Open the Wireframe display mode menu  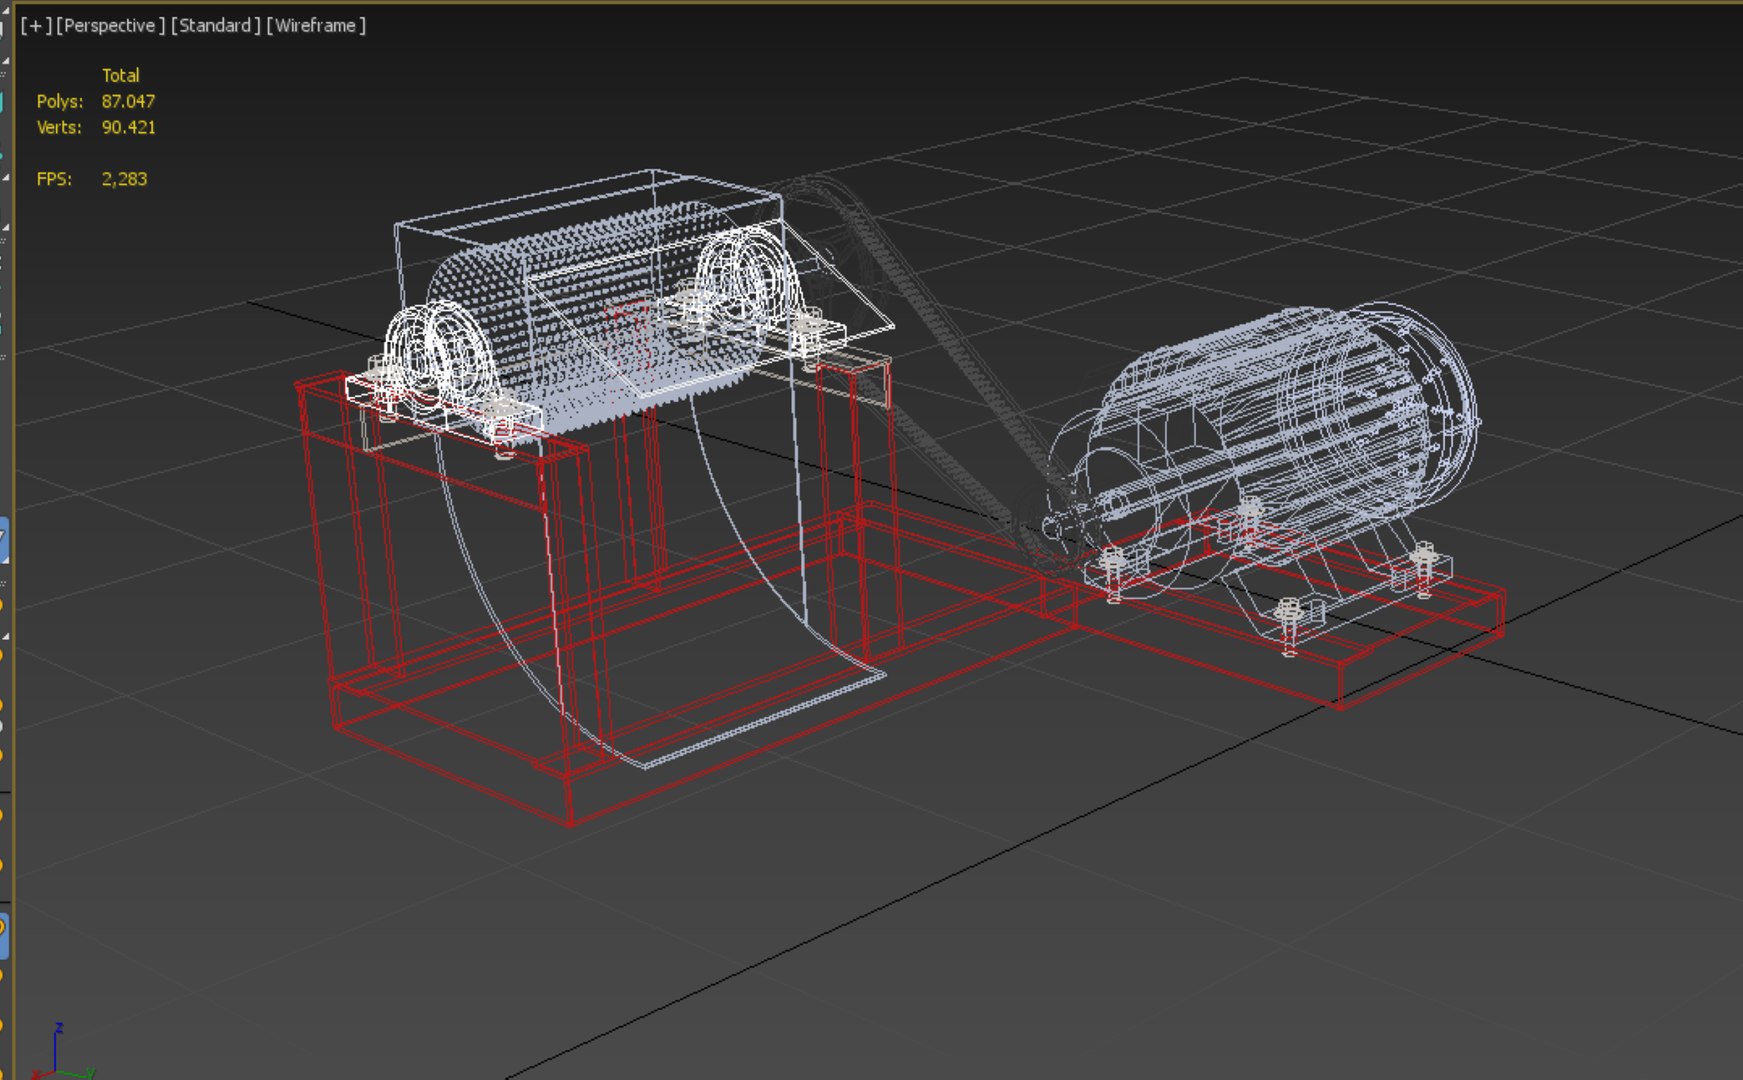click(x=316, y=26)
